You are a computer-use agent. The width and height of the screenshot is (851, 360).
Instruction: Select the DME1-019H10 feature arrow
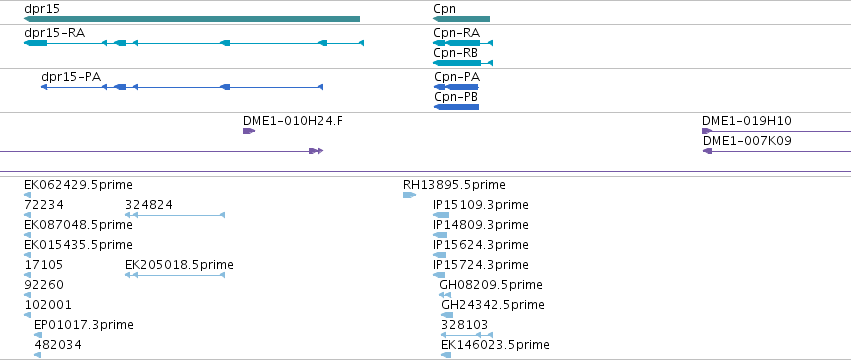tap(776, 131)
